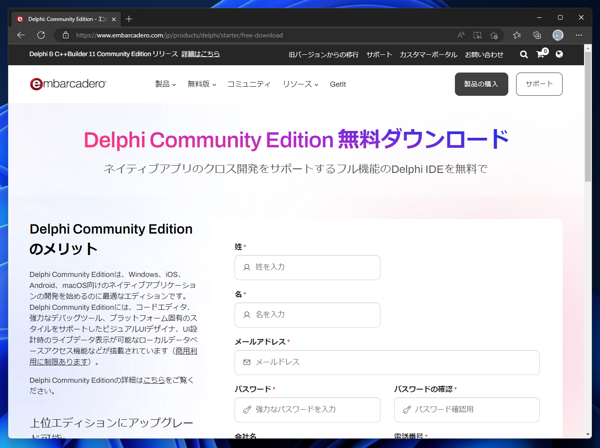Click the browser address bar URL
The image size is (600, 448).
(x=179, y=35)
